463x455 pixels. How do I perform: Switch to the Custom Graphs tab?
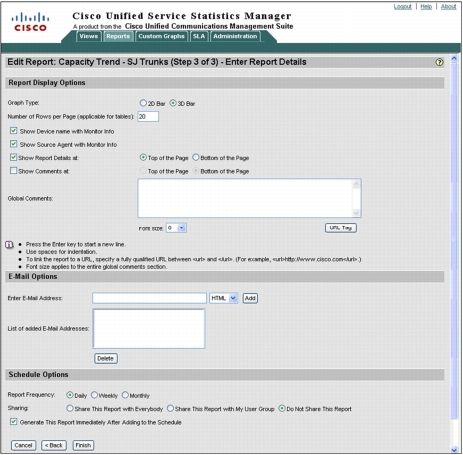(161, 36)
